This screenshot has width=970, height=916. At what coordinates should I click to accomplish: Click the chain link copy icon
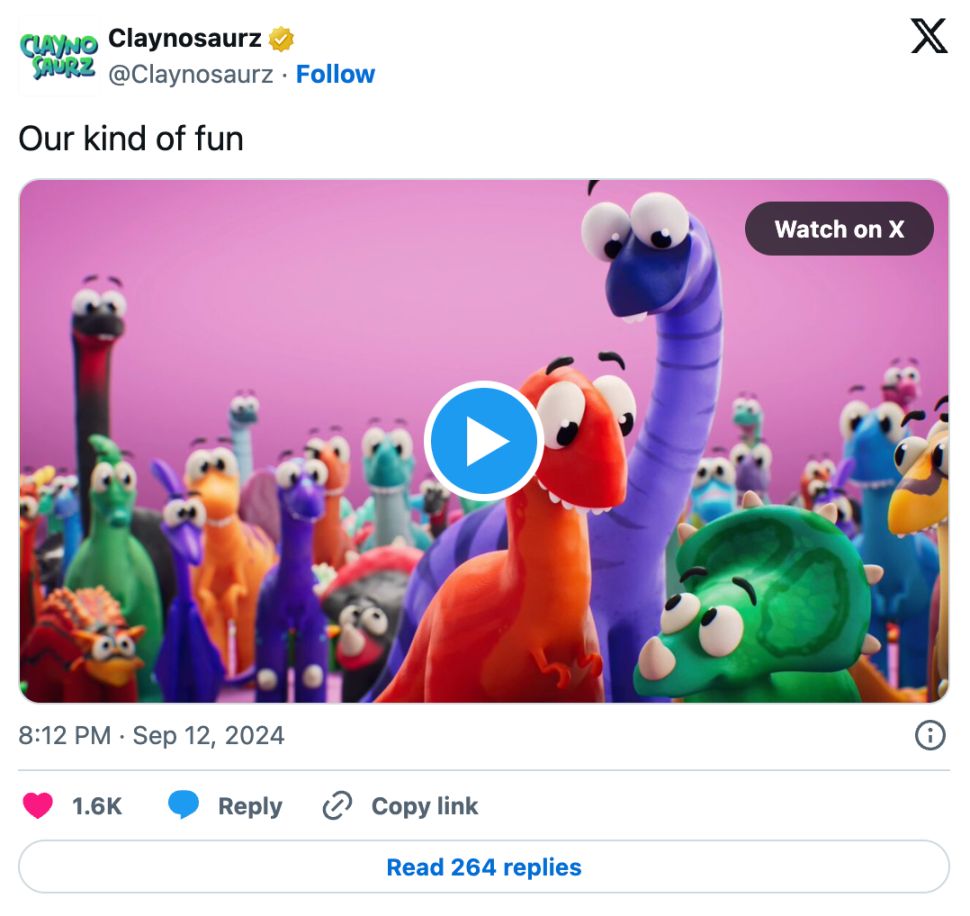pos(337,806)
